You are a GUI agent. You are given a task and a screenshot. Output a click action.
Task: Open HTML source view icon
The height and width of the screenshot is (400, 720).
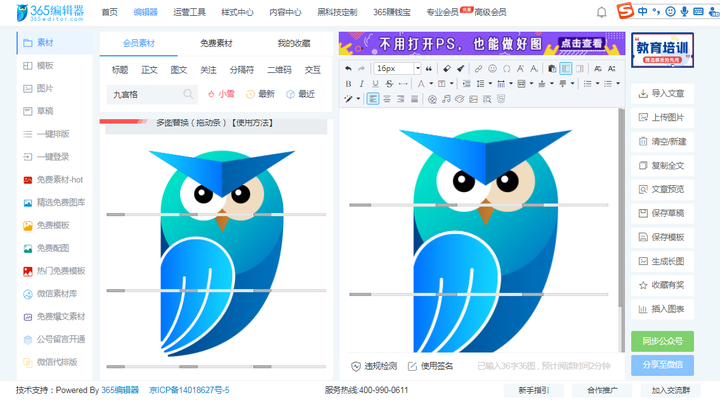tap(501, 99)
